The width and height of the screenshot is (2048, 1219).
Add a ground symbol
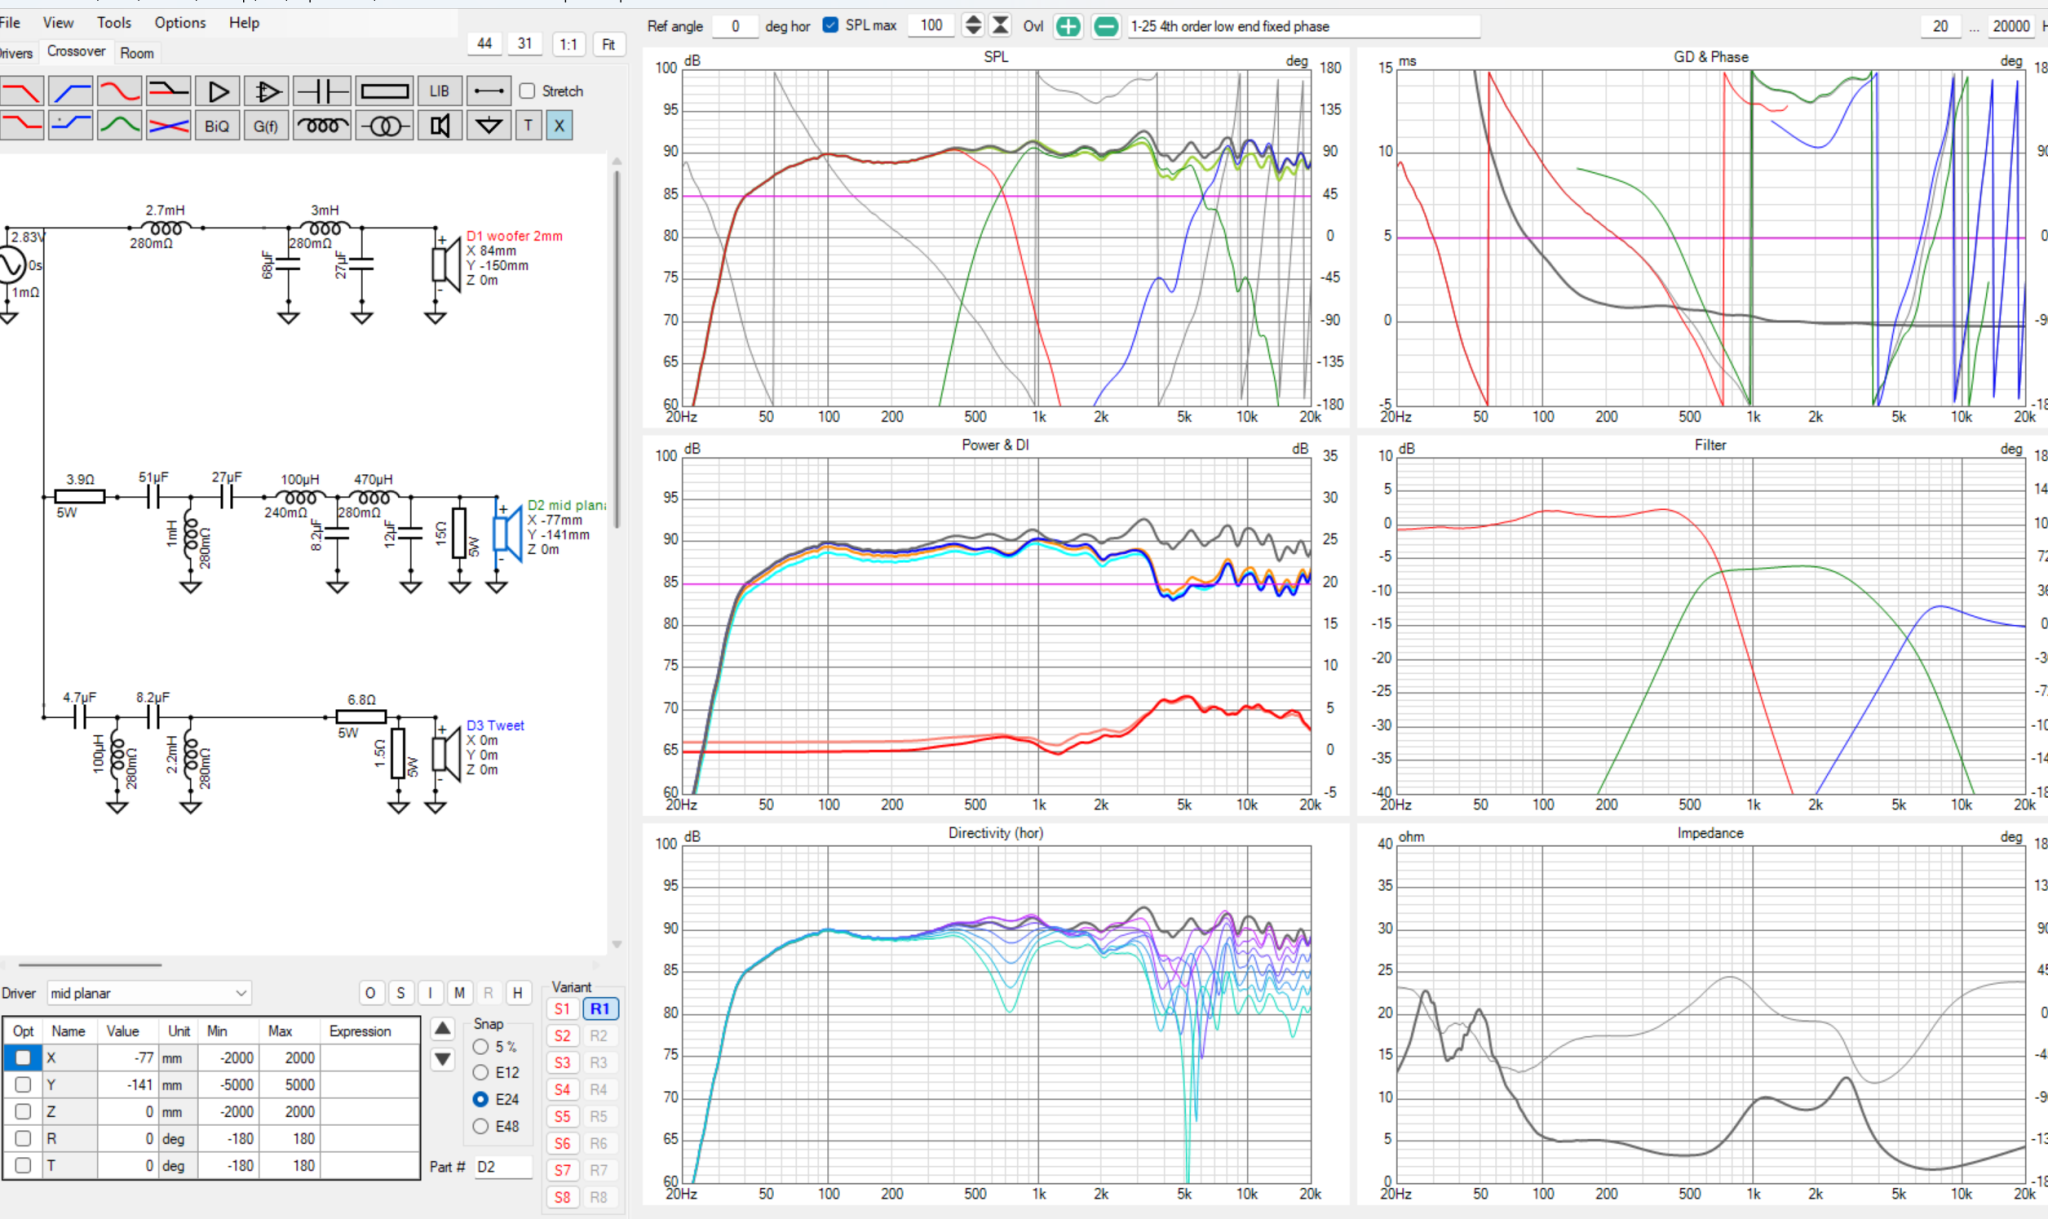pos(489,125)
